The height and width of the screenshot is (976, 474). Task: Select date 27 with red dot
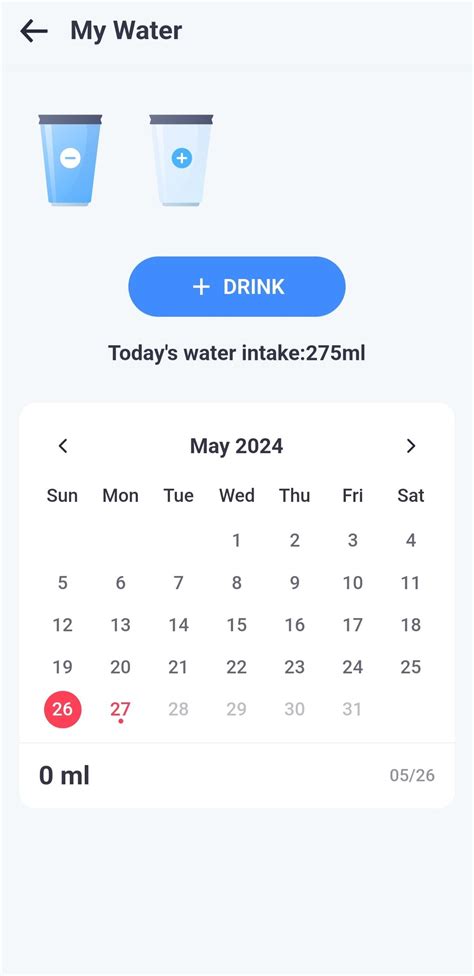(120, 710)
